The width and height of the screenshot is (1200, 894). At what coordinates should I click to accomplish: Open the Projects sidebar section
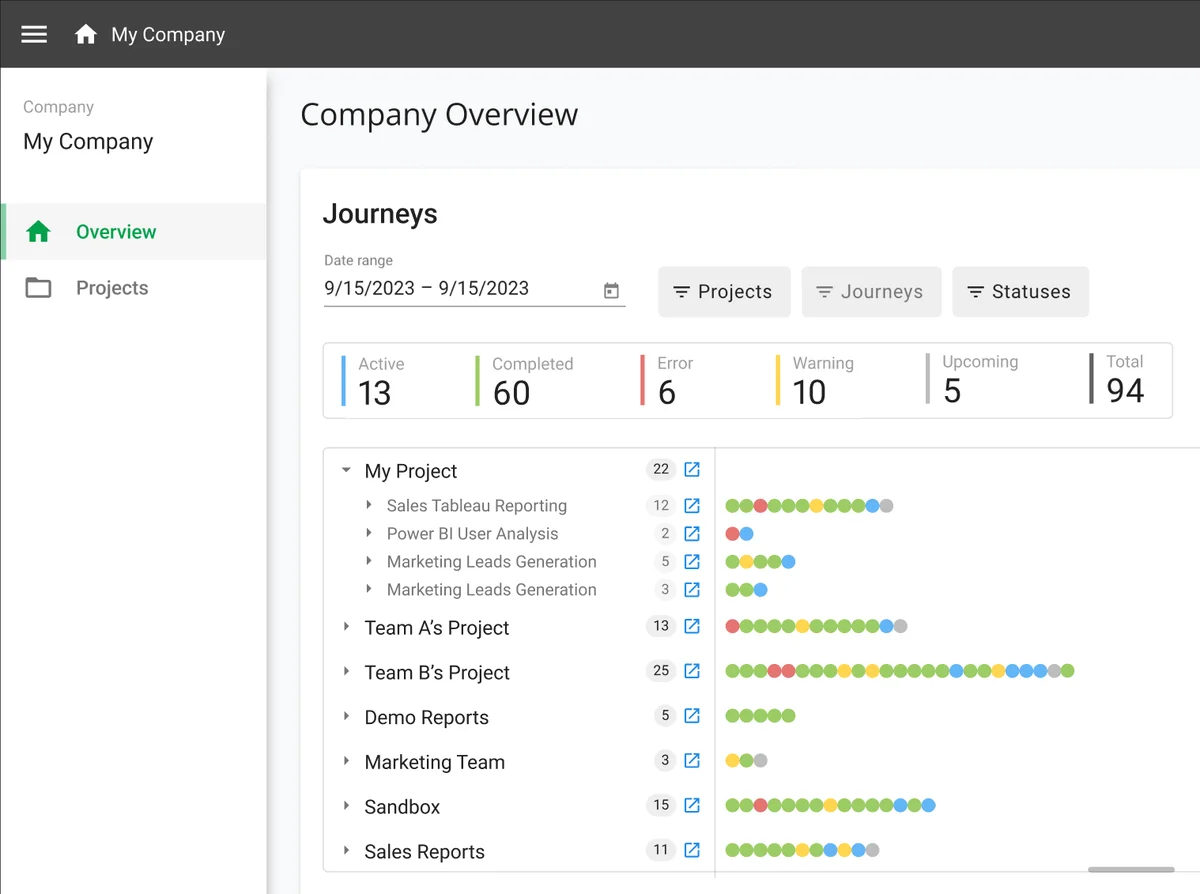111,287
